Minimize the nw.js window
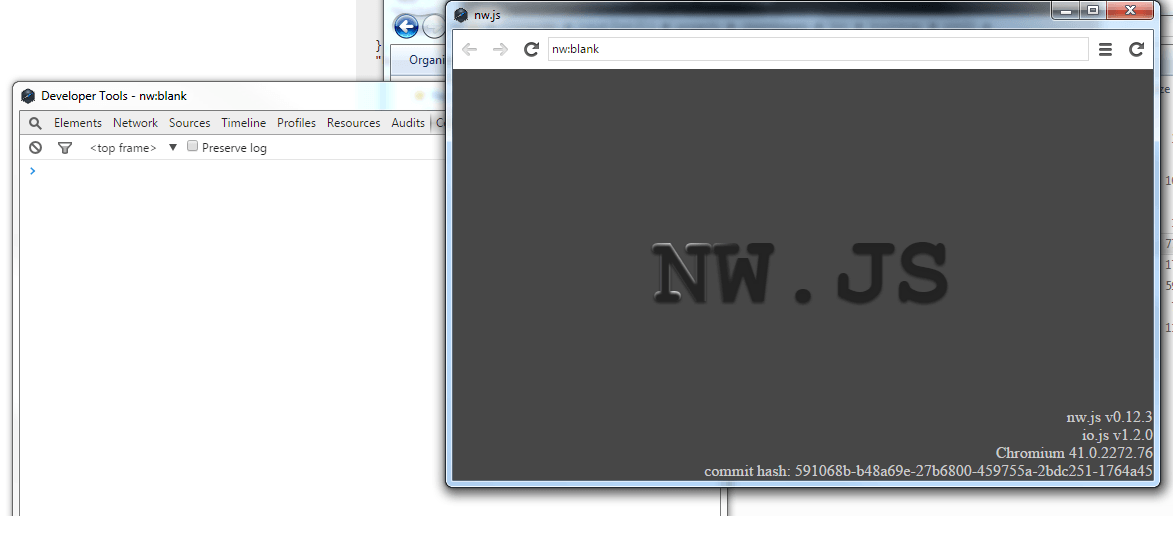This screenshot has height=550, width=1173. click(x=1066, y=10)
